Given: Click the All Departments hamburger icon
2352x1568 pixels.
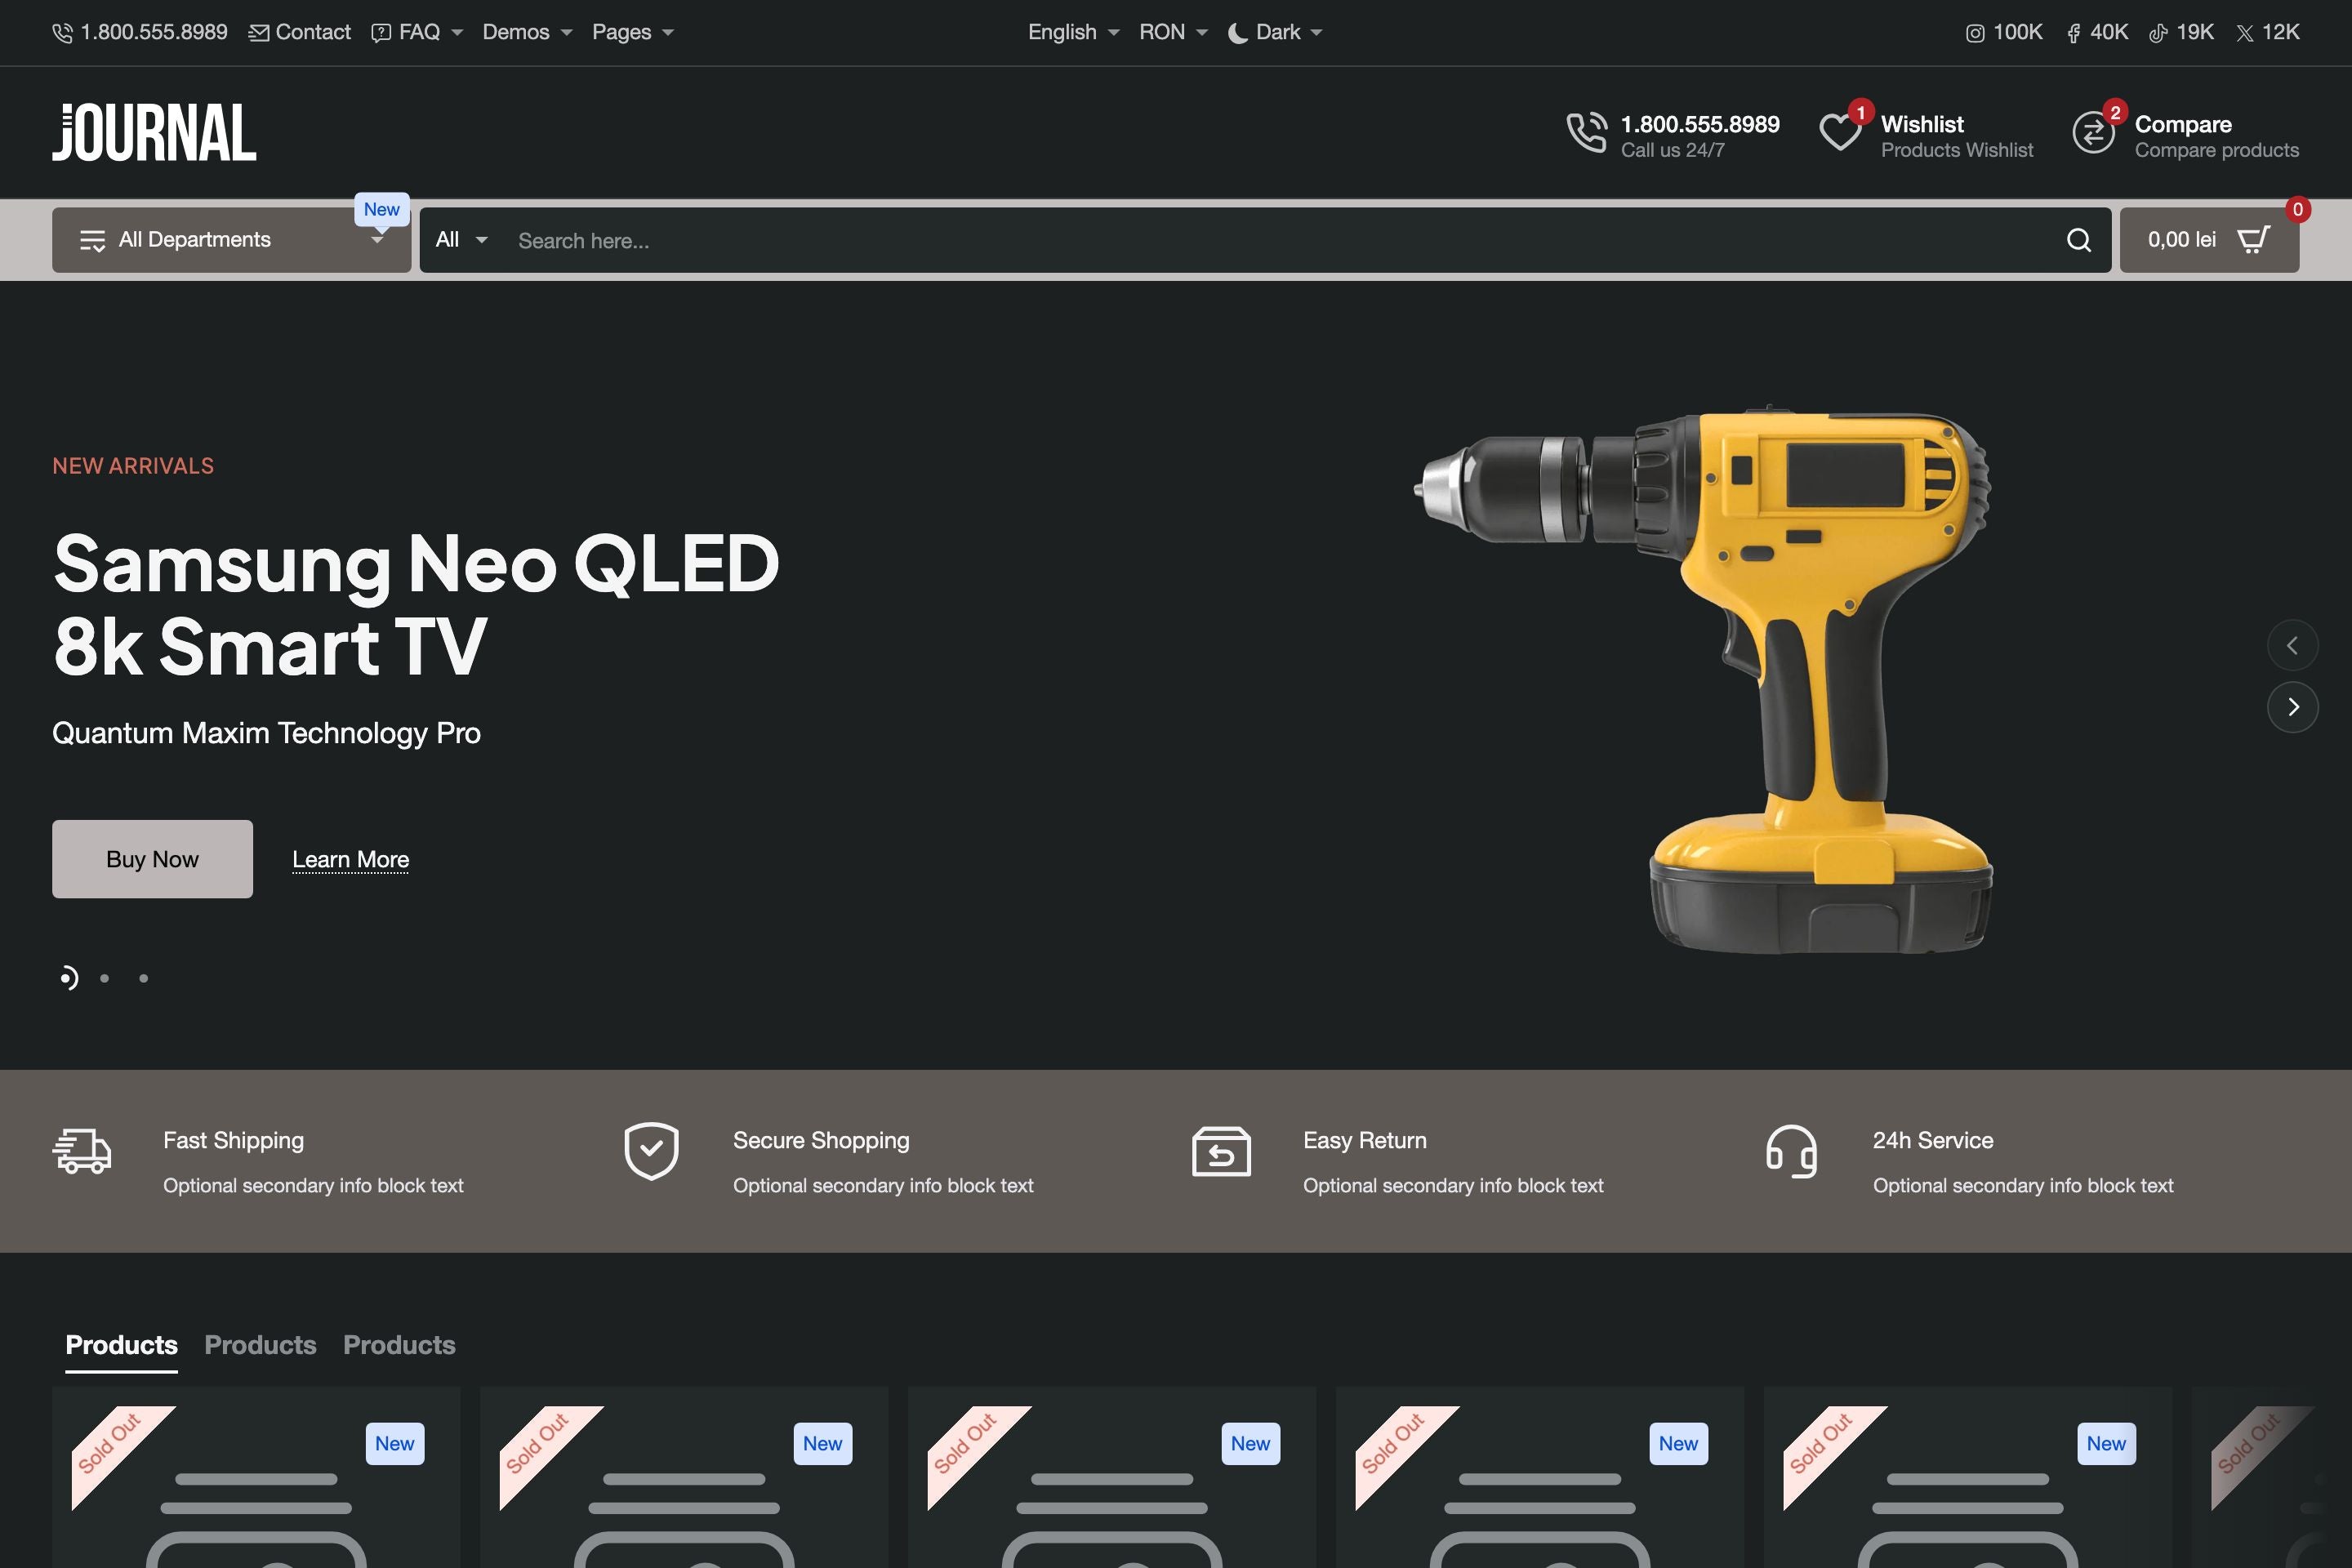Looking at the screenshot, I should tap(92, 240).
